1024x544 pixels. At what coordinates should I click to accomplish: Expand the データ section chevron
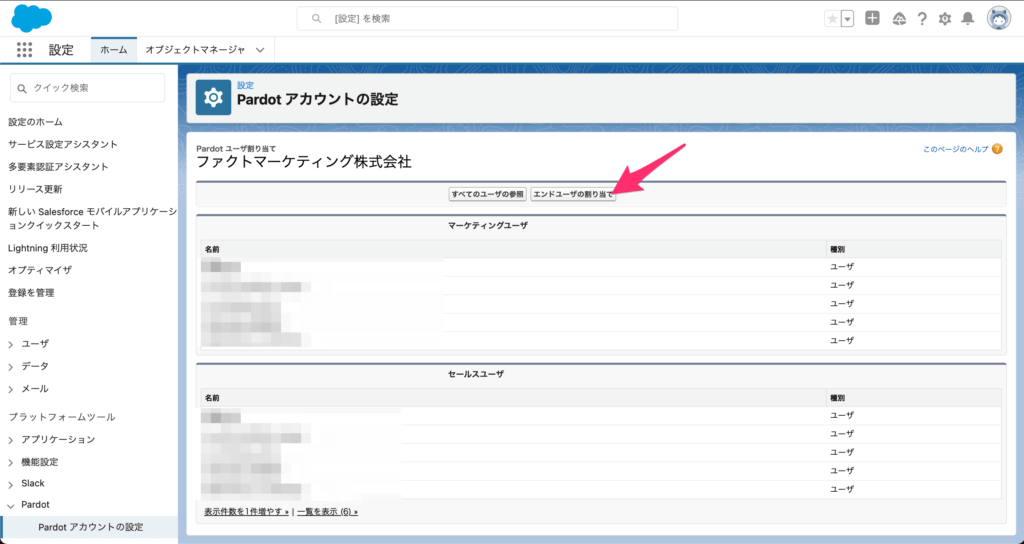point(11,367)
